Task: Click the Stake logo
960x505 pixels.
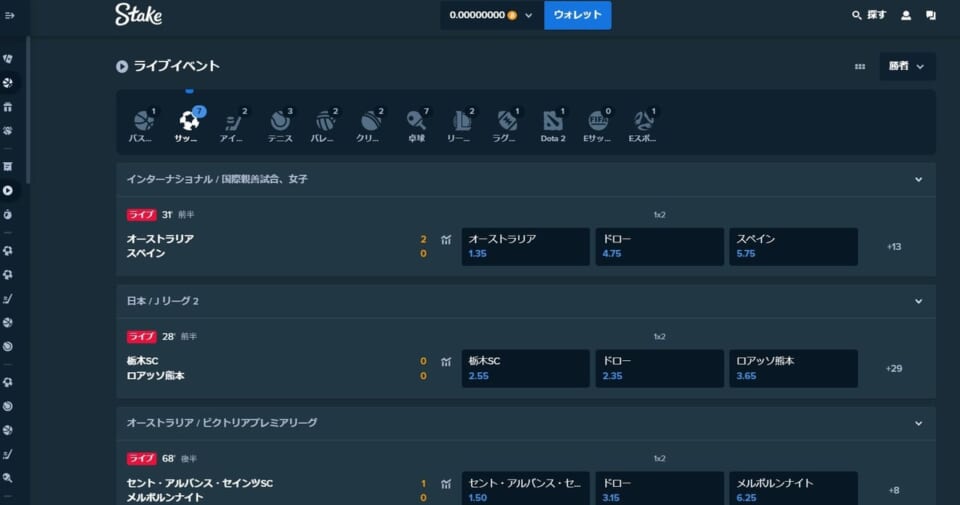Action: (138, 15)
